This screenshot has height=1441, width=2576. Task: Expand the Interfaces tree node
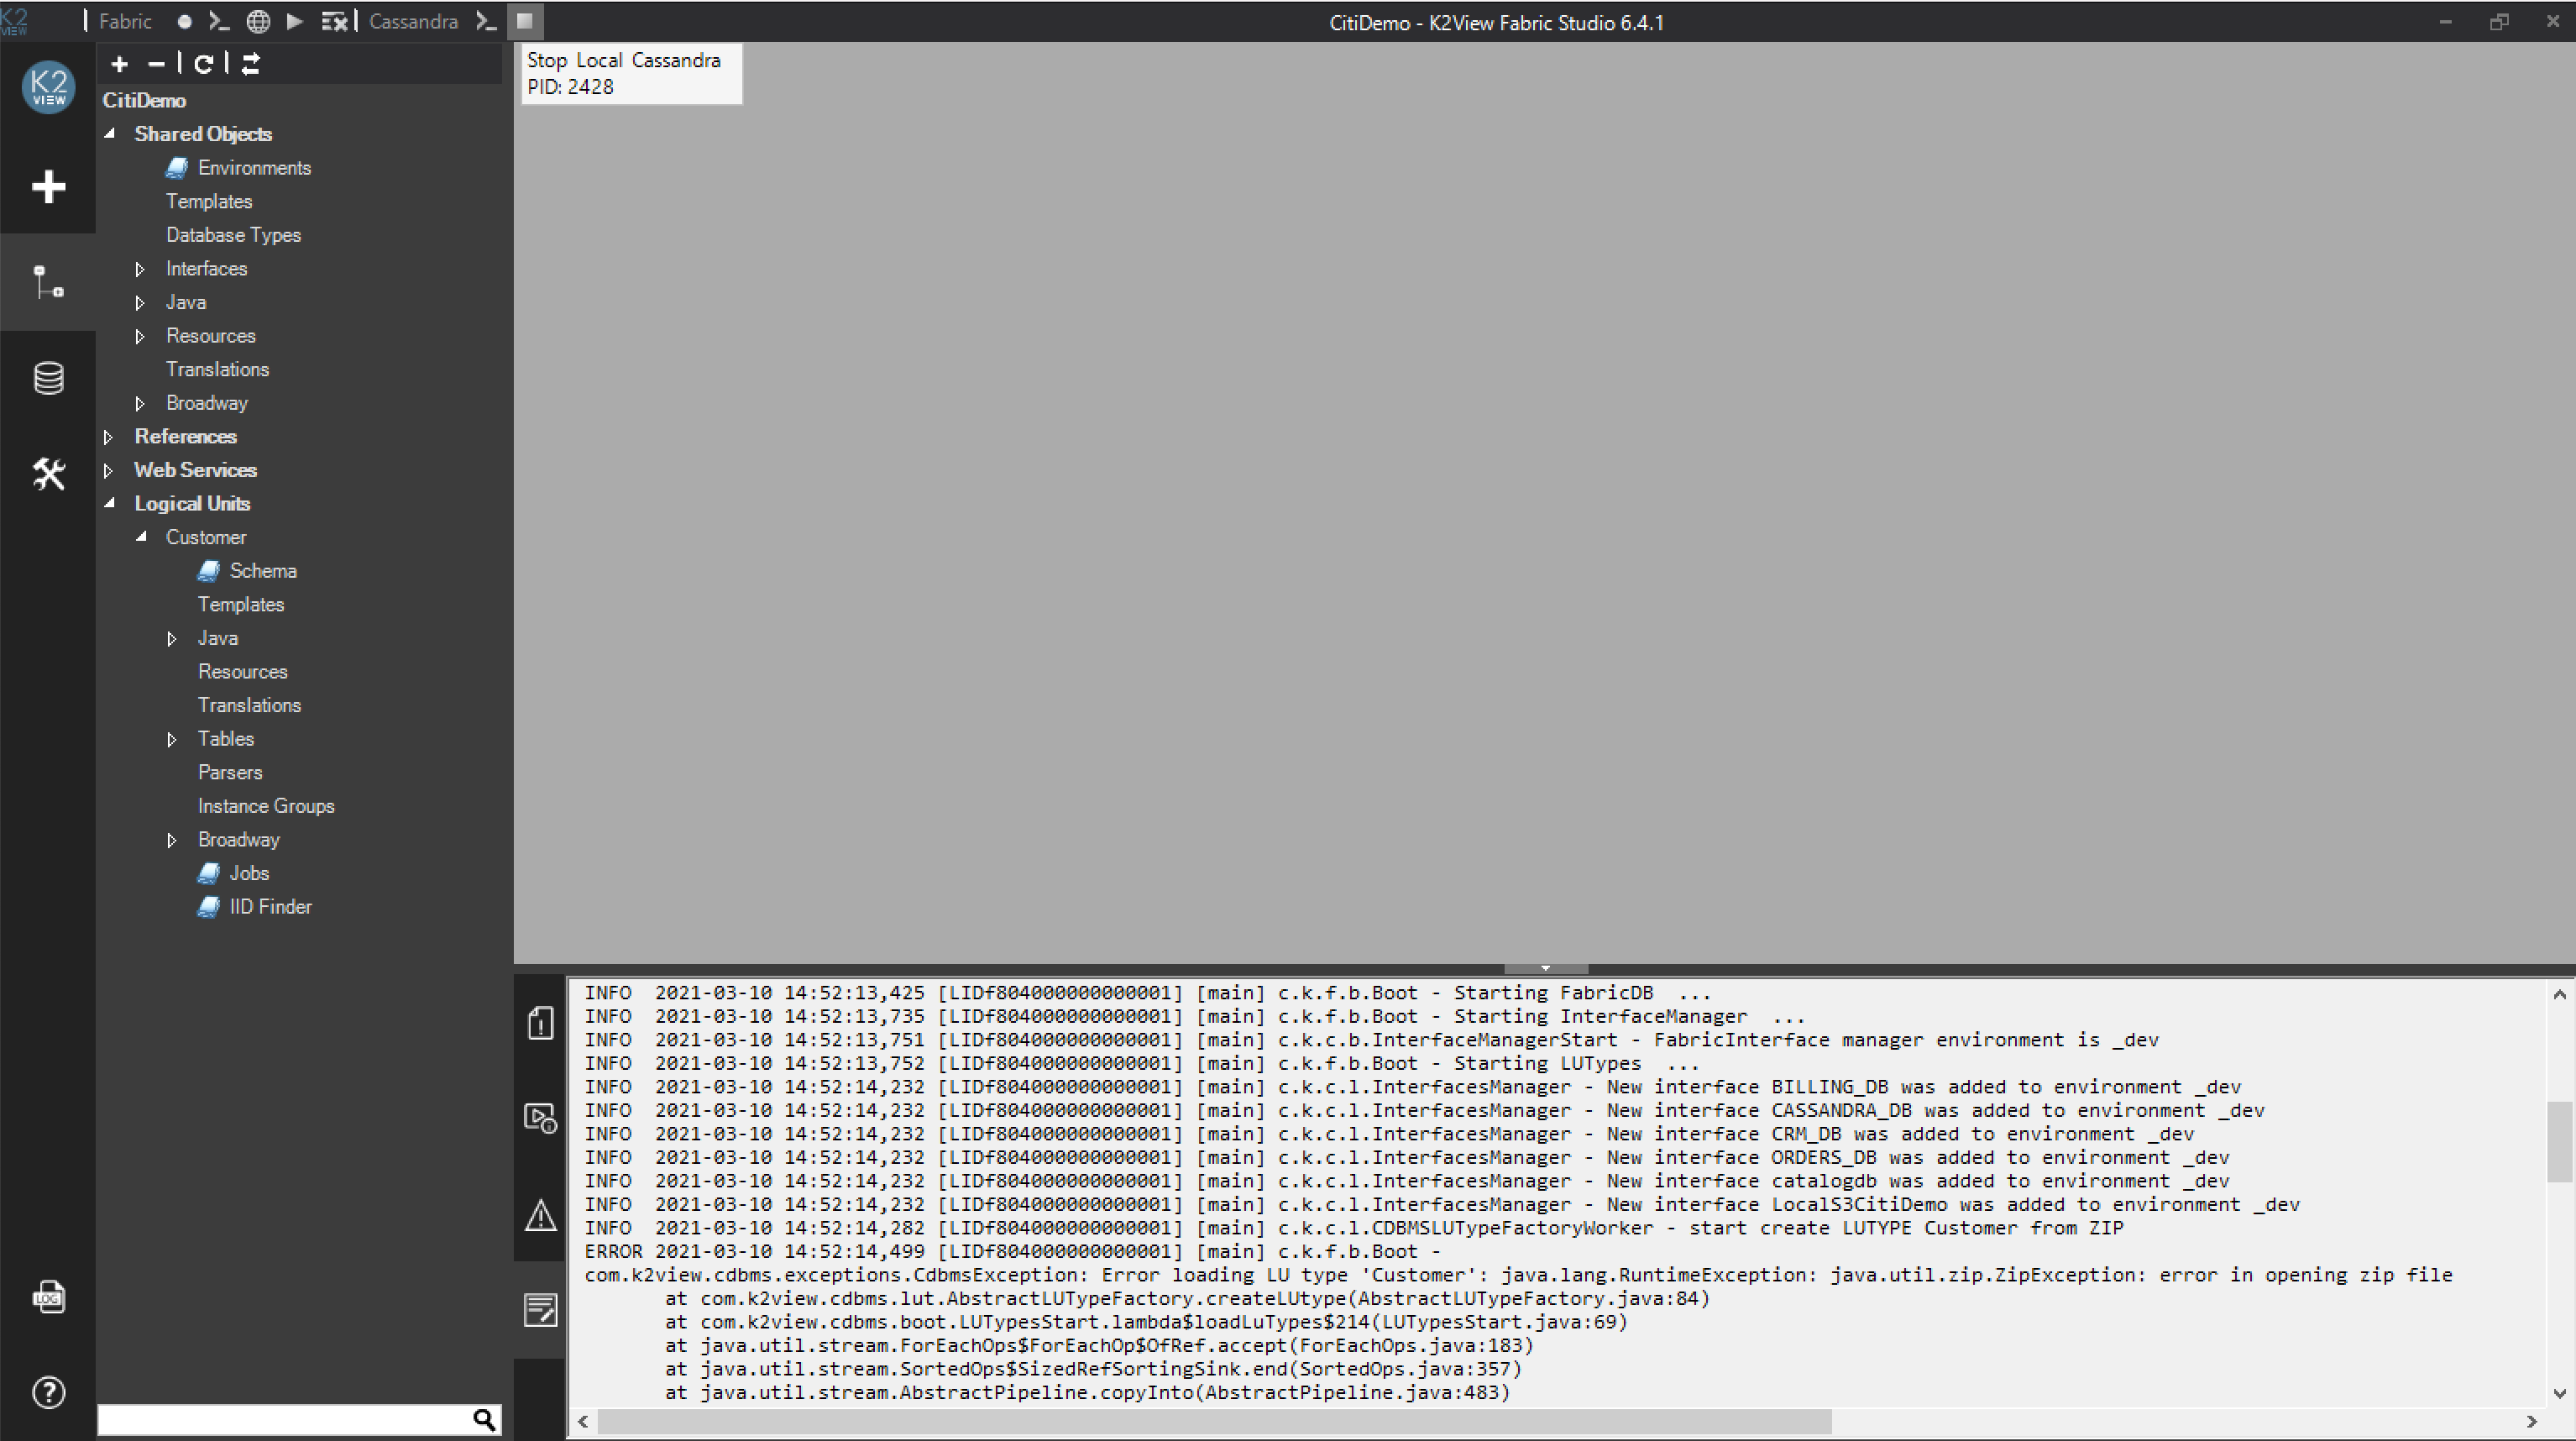pos(140,269)
